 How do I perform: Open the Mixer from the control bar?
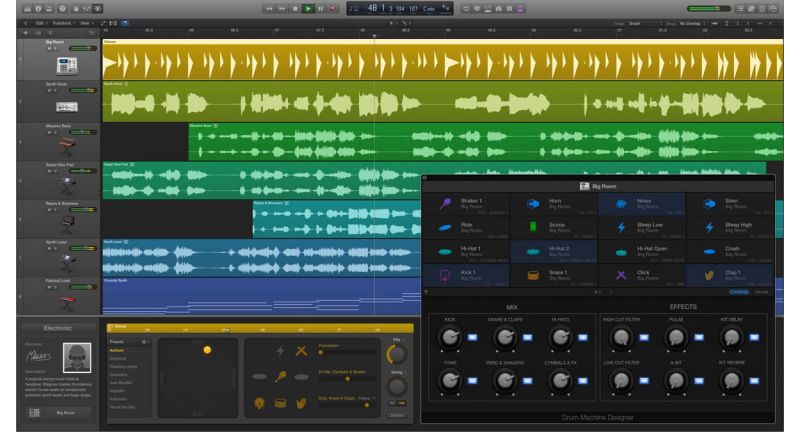[87, 9]
